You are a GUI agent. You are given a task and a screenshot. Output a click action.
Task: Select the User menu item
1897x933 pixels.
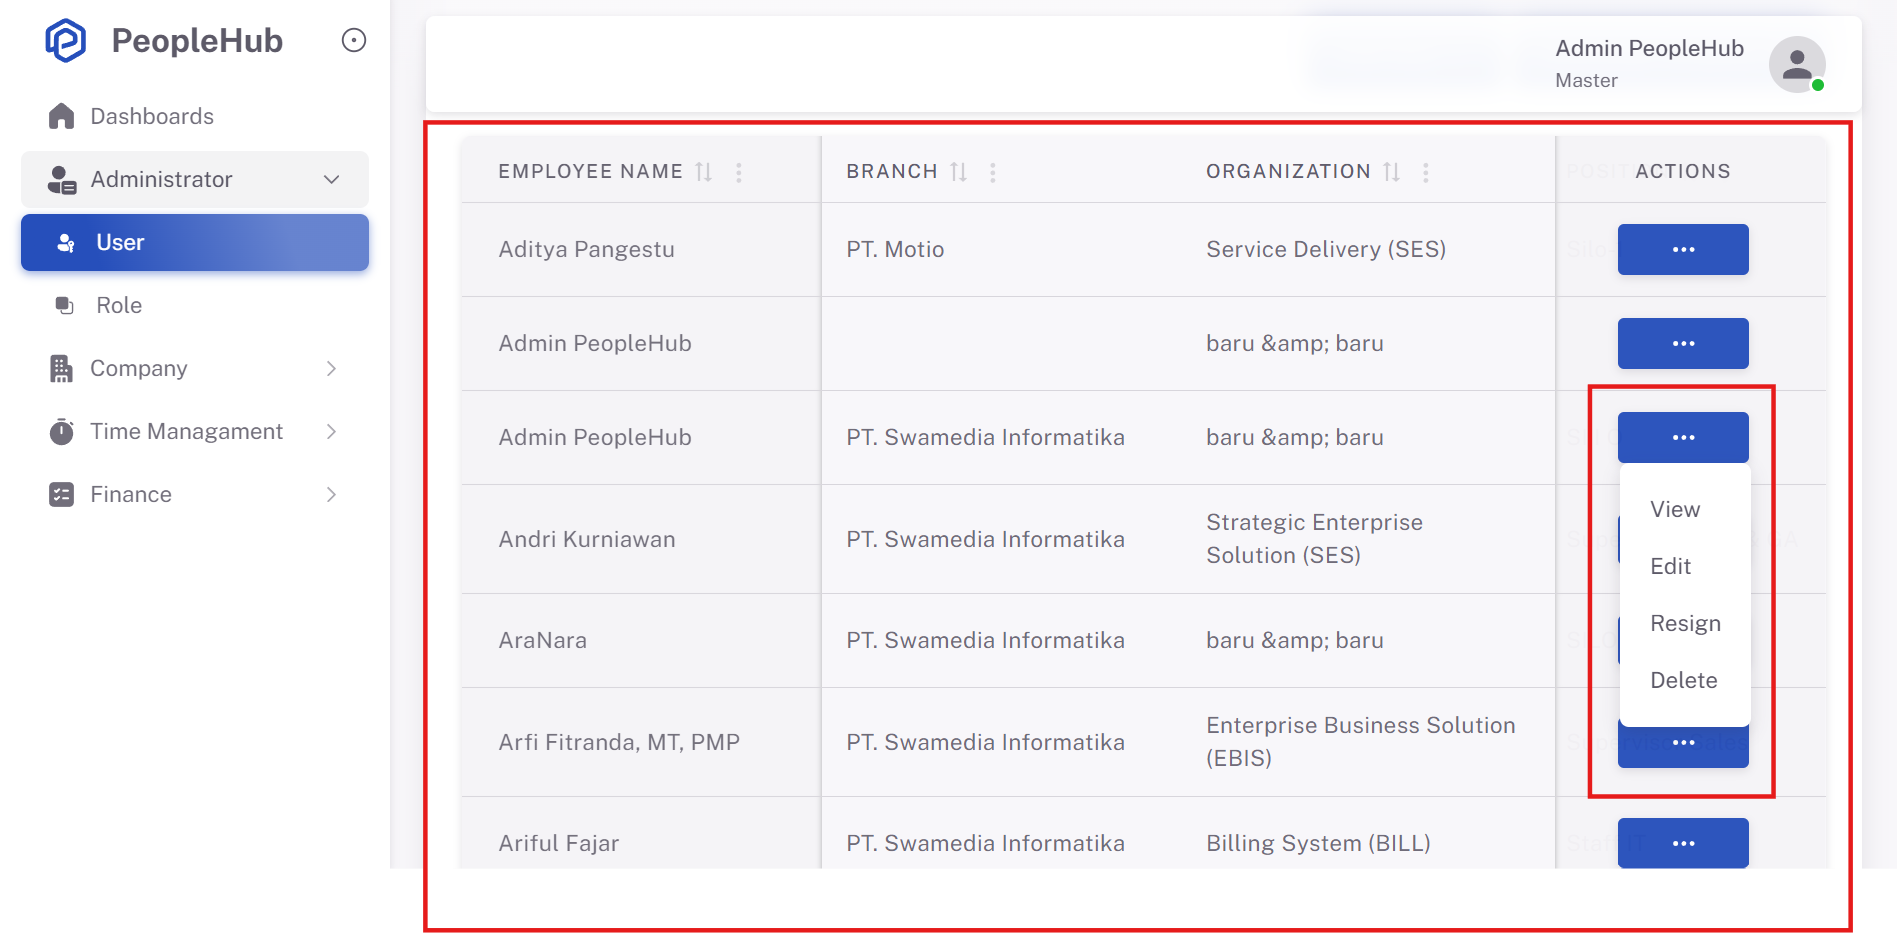[x=195, y=242]
